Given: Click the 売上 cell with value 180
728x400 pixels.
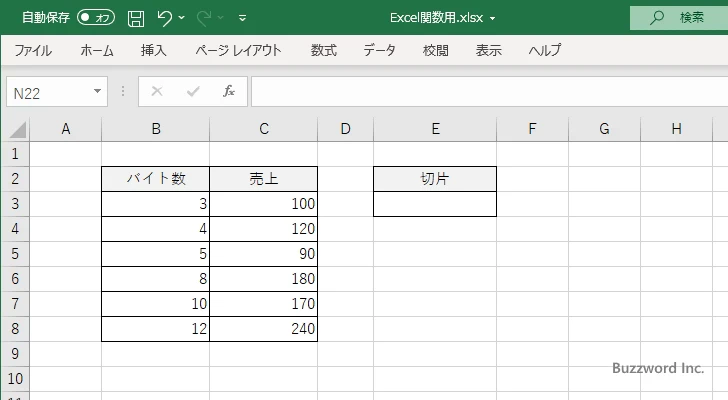Looking at the screenshot, I should click(x=264, y=279).
